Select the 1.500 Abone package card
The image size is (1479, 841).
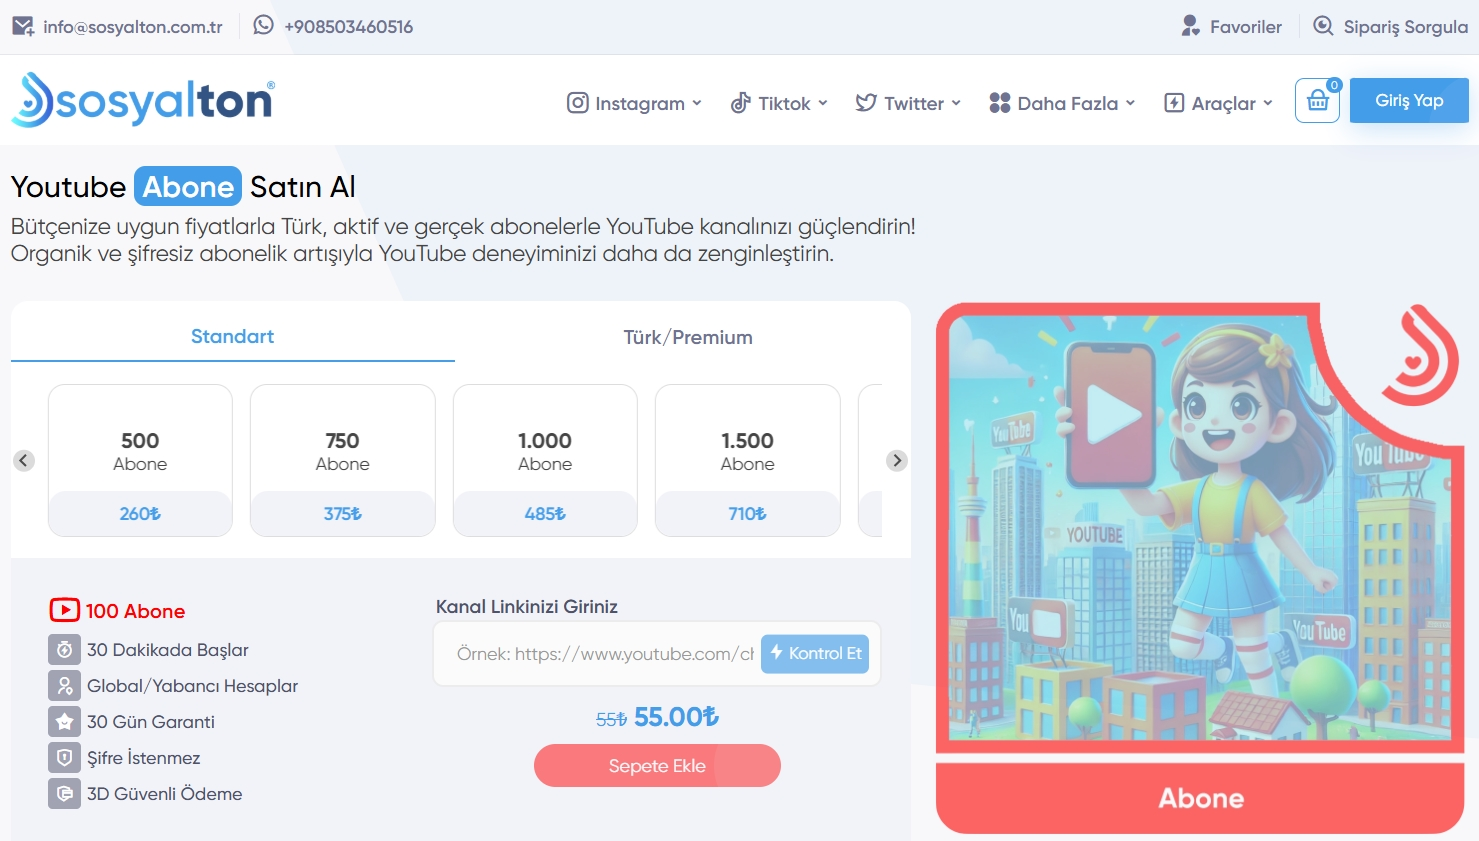click(748, 461)
